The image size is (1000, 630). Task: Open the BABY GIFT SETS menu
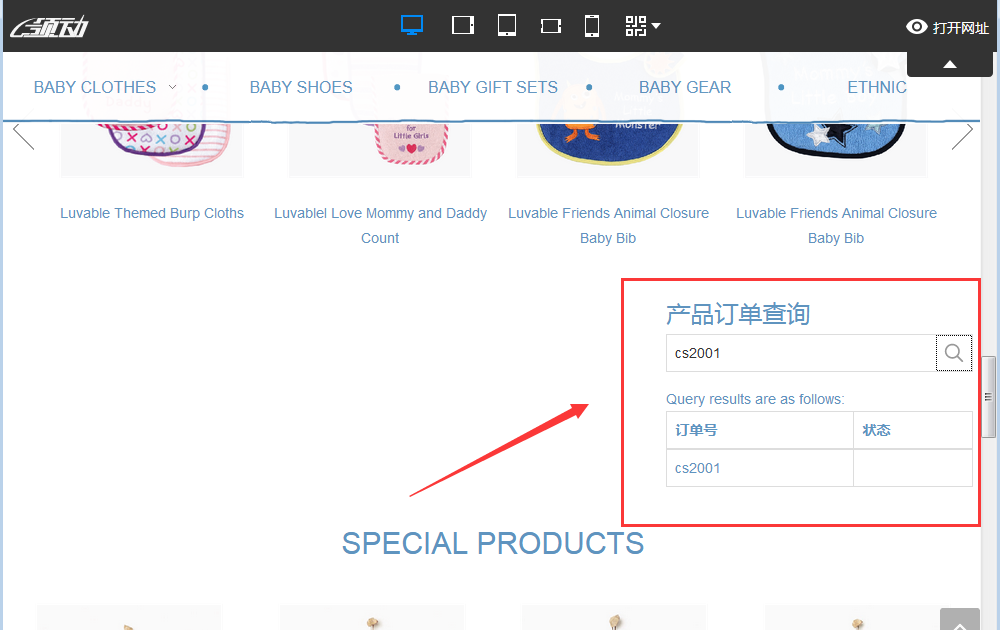coord(492,87)
